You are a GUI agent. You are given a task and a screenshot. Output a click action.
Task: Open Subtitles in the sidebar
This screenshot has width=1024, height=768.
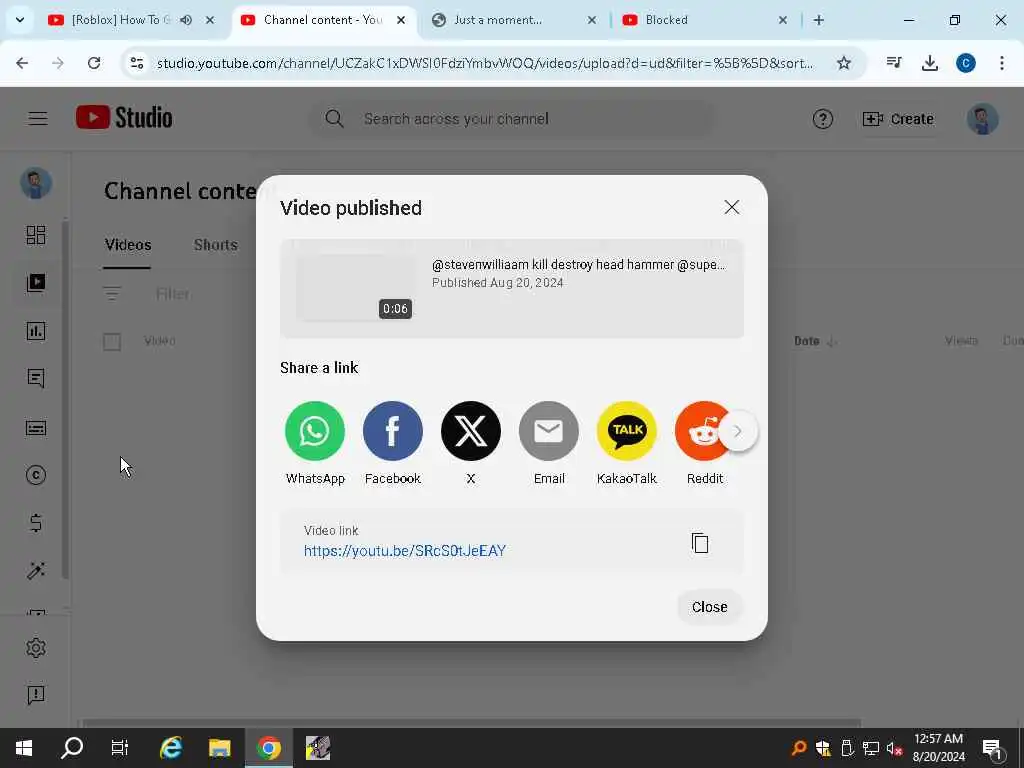pyautogui.click(x=36, y=428)
